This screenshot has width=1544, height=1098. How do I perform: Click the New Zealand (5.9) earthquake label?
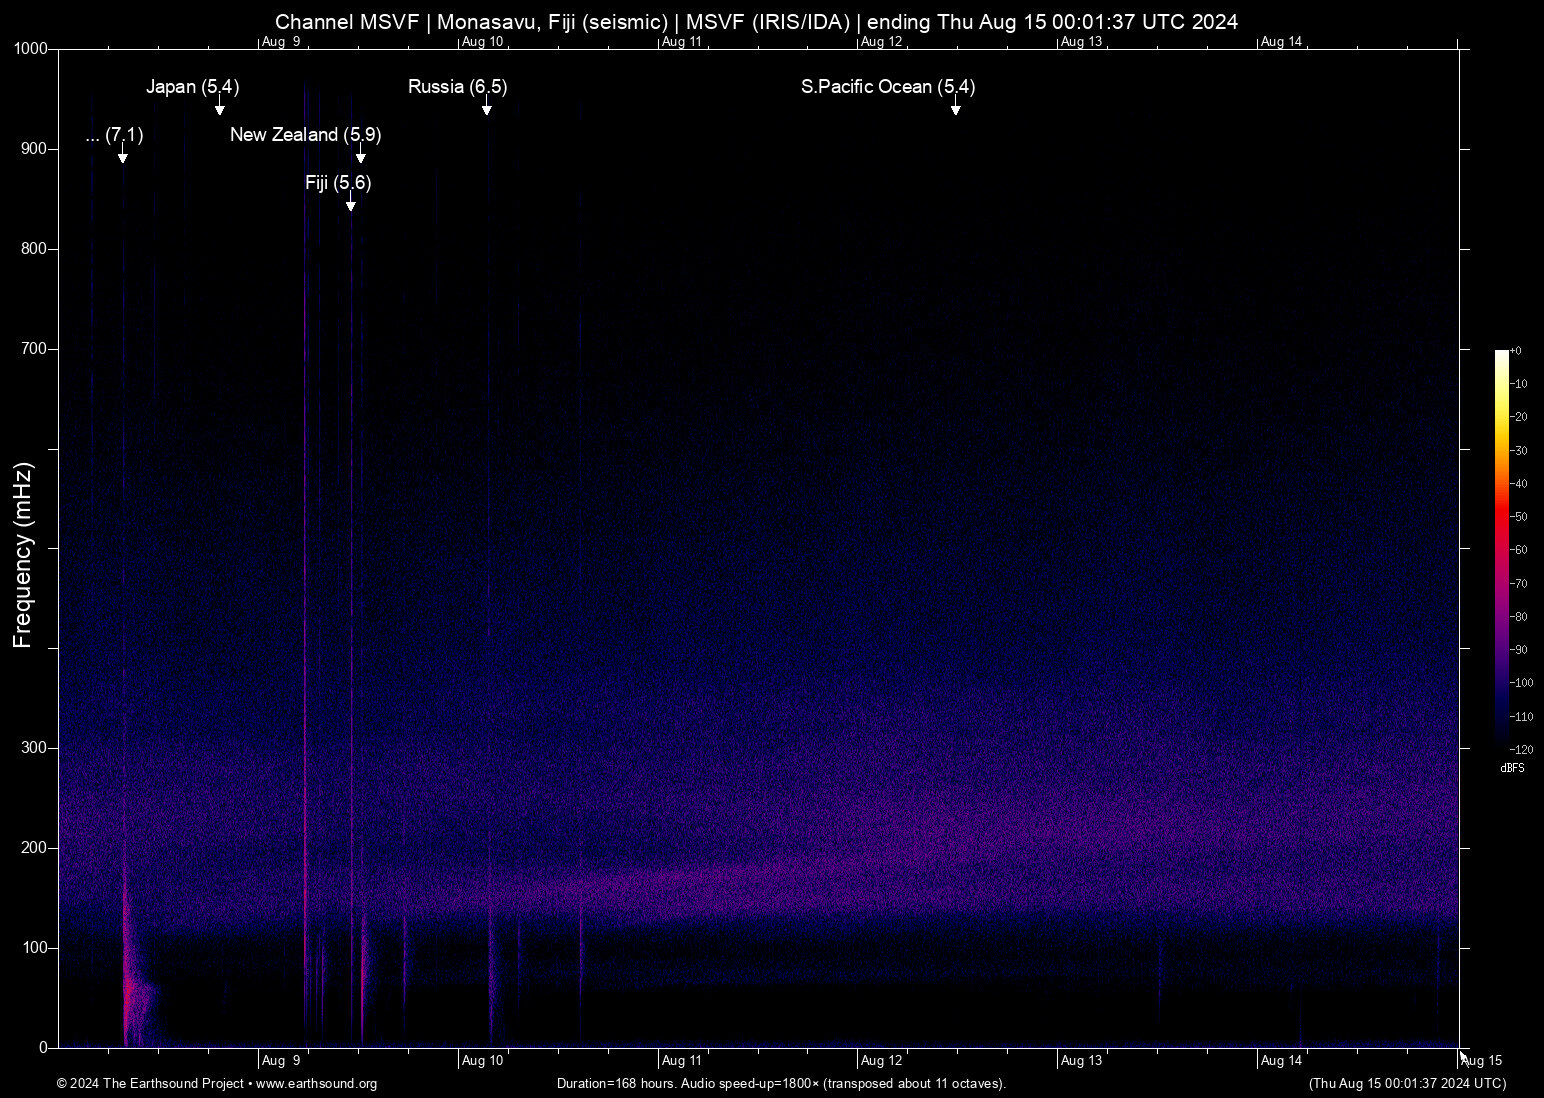305,135
